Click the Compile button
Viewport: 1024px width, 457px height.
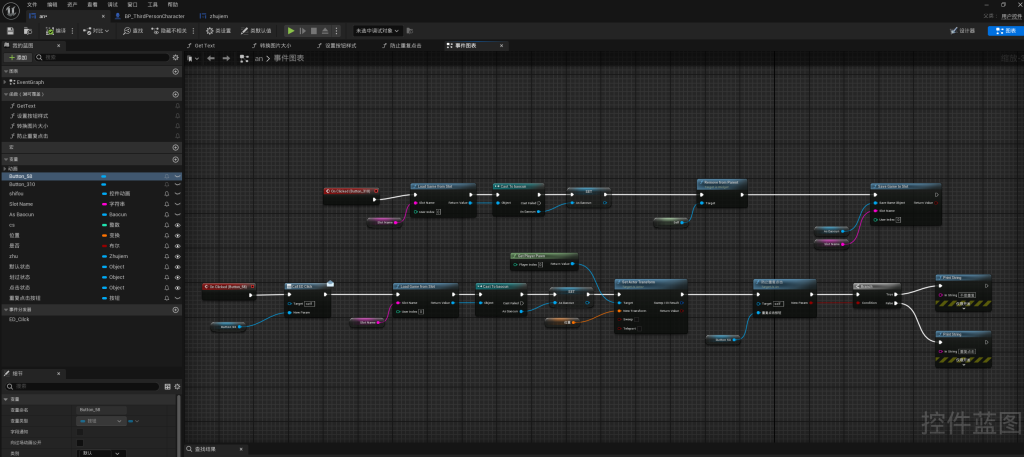[x=58, y=31]
